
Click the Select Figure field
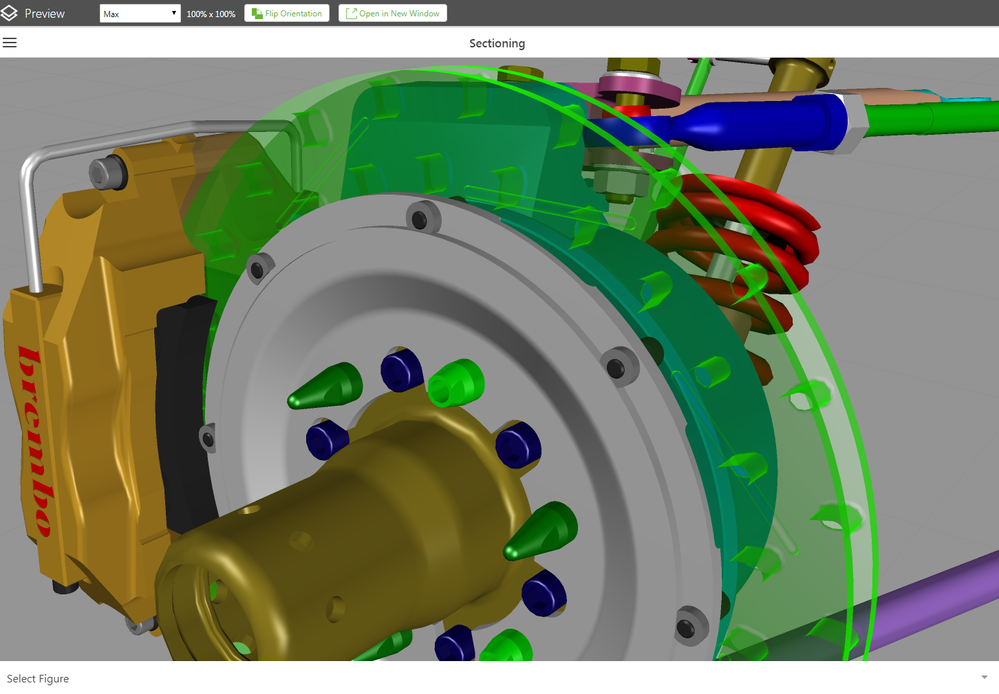pos(500,678)
